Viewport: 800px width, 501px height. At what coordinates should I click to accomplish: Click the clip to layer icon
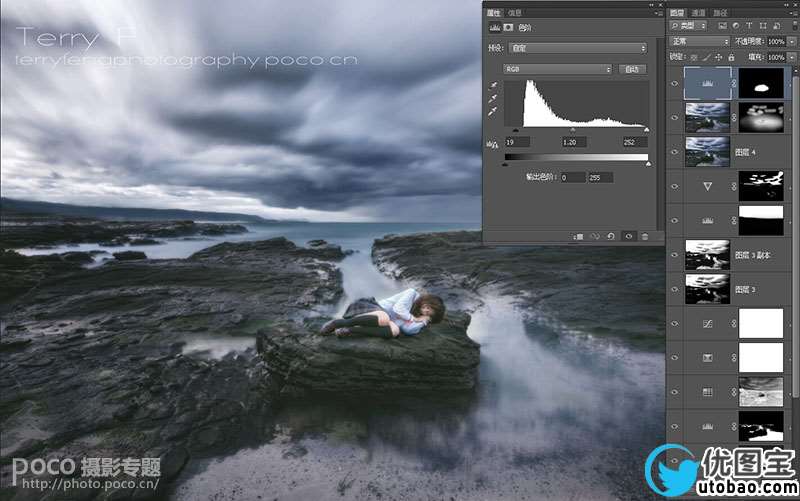(x=578, y=236)
